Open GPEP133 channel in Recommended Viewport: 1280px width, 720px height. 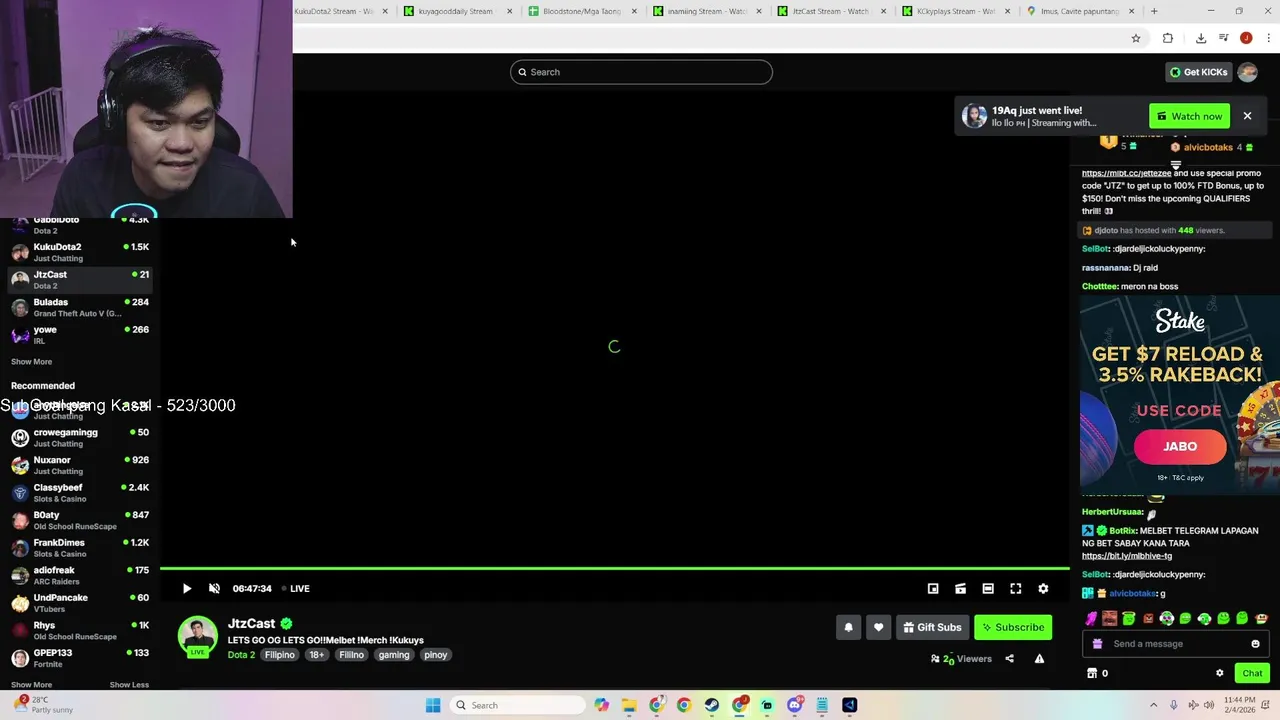point(80,657)
